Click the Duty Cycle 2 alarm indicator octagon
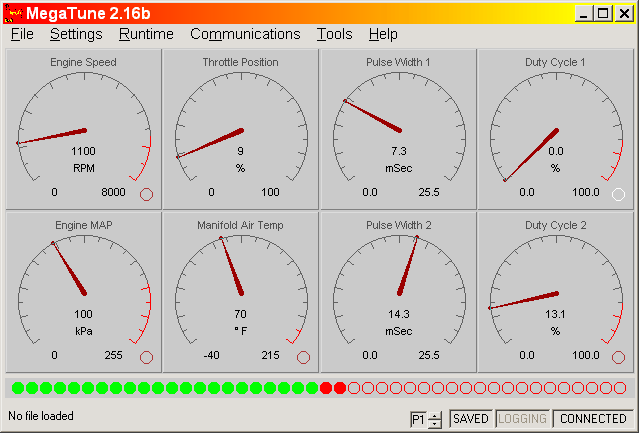This screenshot has width=639, height=433. coord(618,357)
